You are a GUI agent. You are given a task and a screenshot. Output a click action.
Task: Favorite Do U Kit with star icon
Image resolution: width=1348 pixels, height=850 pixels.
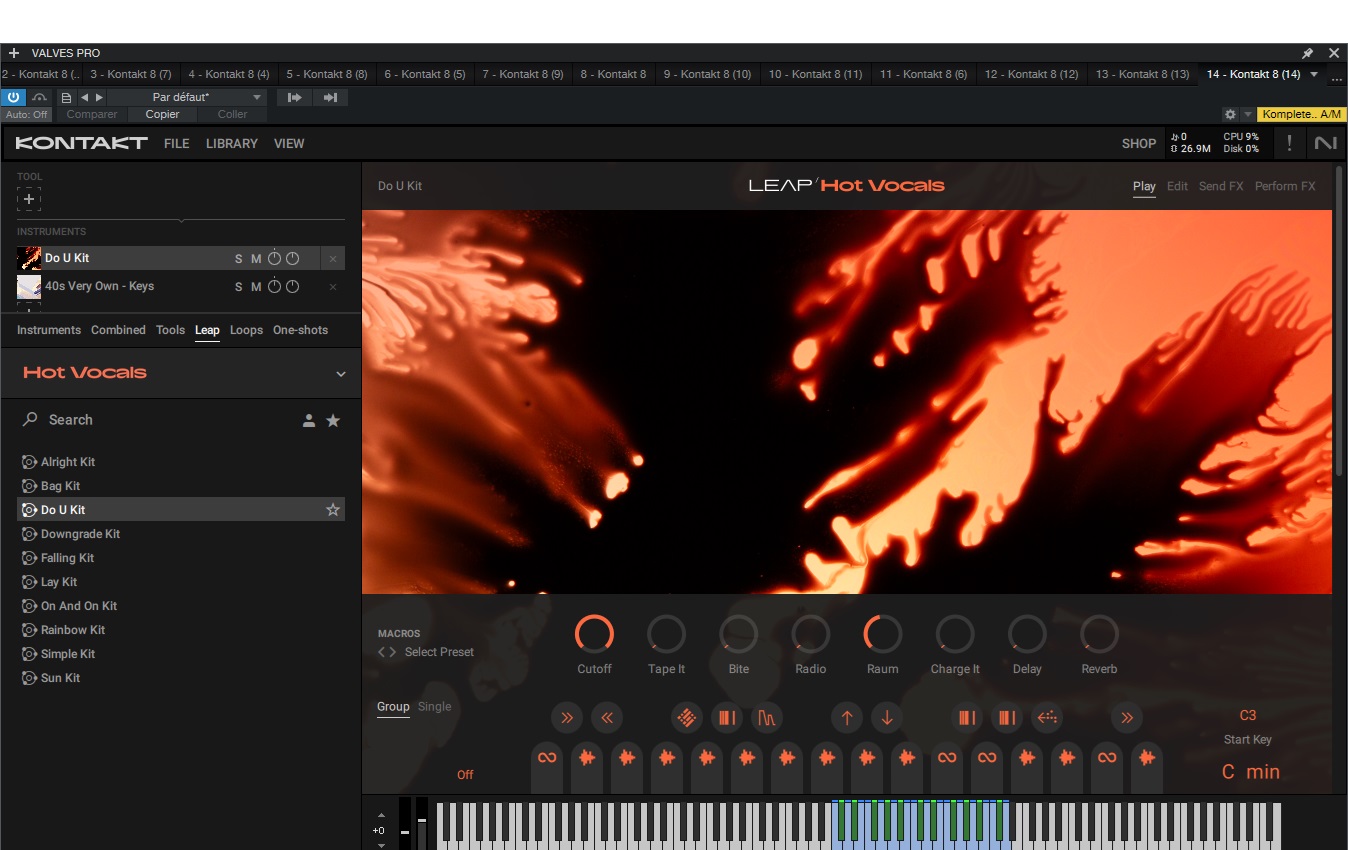point(333,510)
